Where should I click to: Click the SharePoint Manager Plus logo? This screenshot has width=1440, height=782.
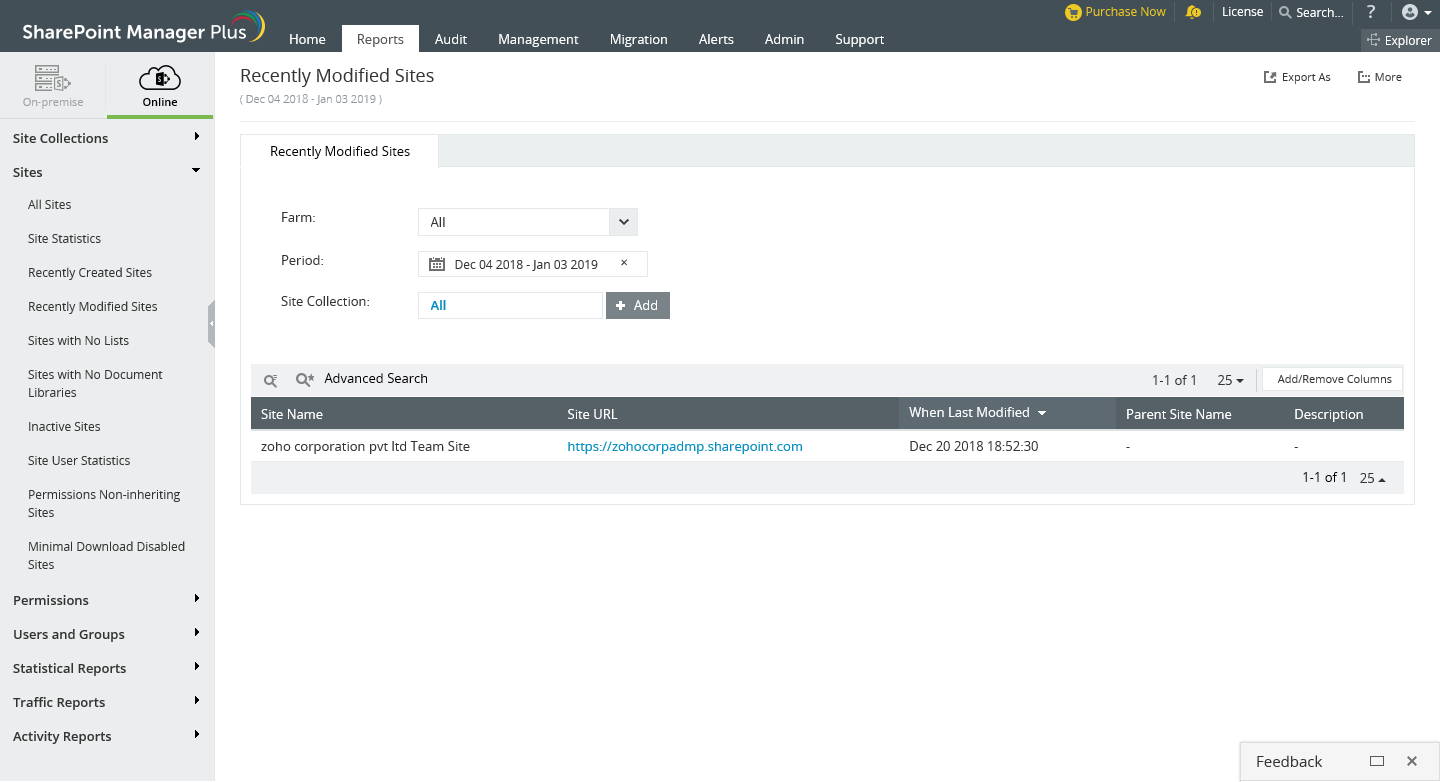tap(143, 28)
